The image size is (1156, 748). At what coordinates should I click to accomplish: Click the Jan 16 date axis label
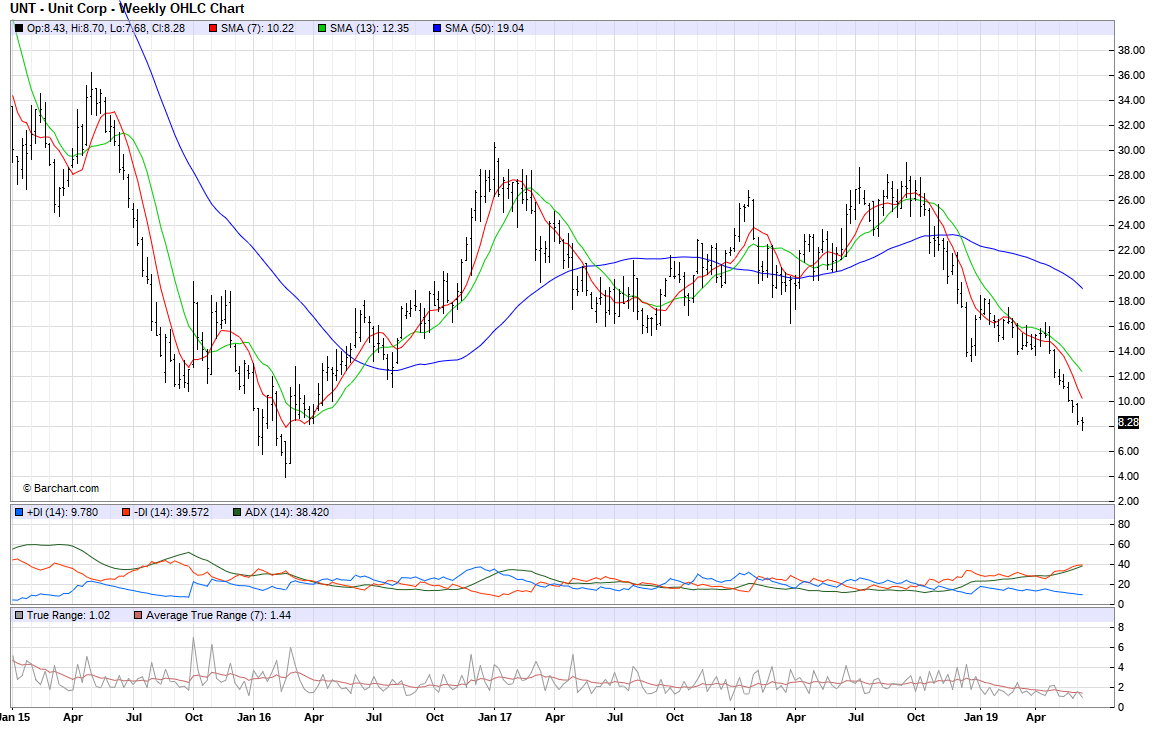254,717
